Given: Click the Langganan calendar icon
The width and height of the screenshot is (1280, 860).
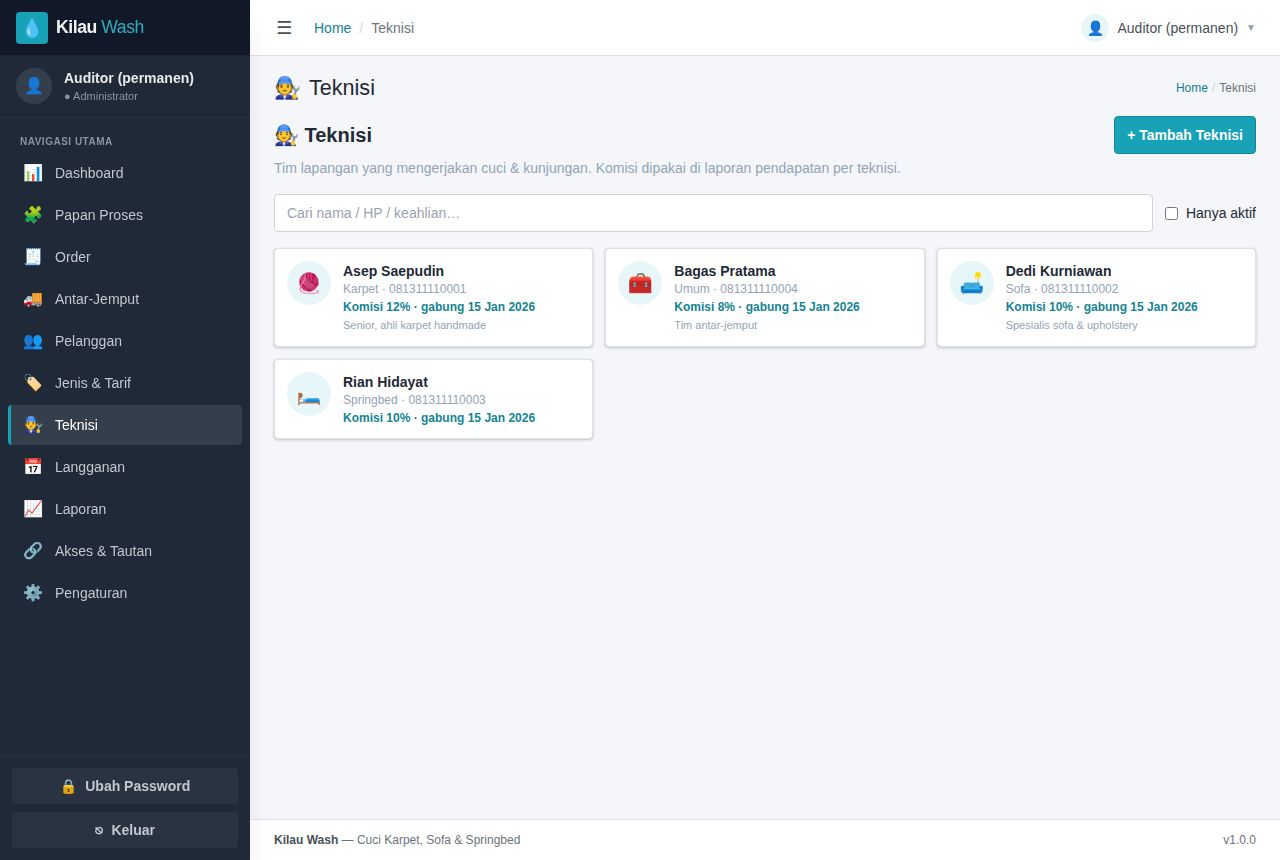Looking at the screenshot, I should click(x=33, y=467).
